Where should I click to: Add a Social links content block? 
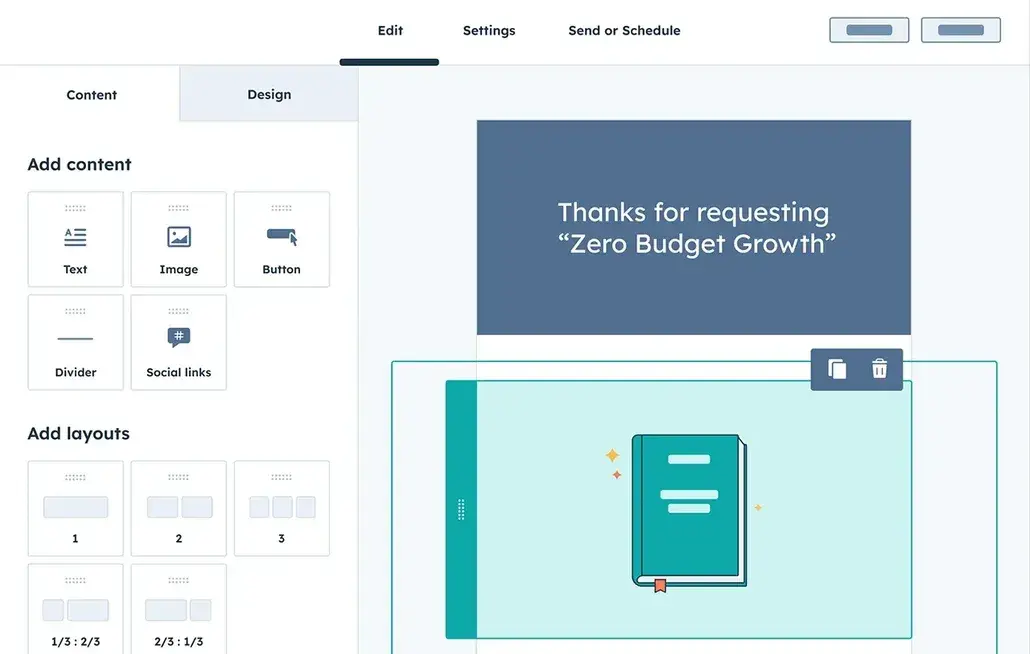(178, 341)
